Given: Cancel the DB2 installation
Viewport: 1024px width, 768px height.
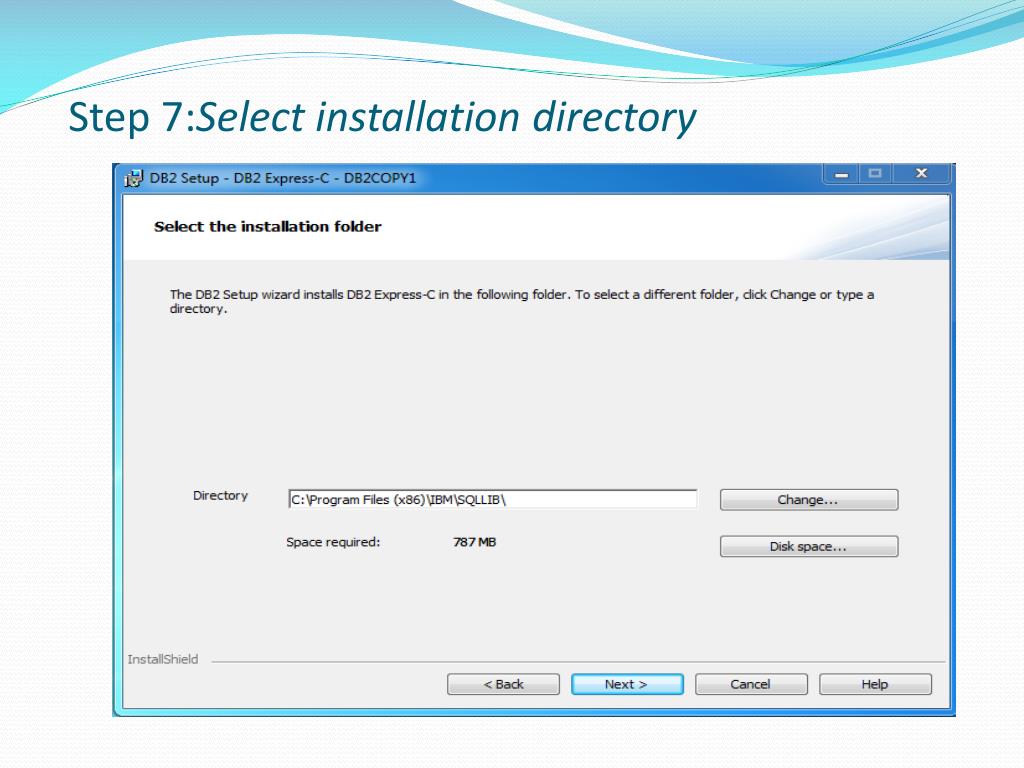Looking at the screenshot, I should (x=751, y=684).
